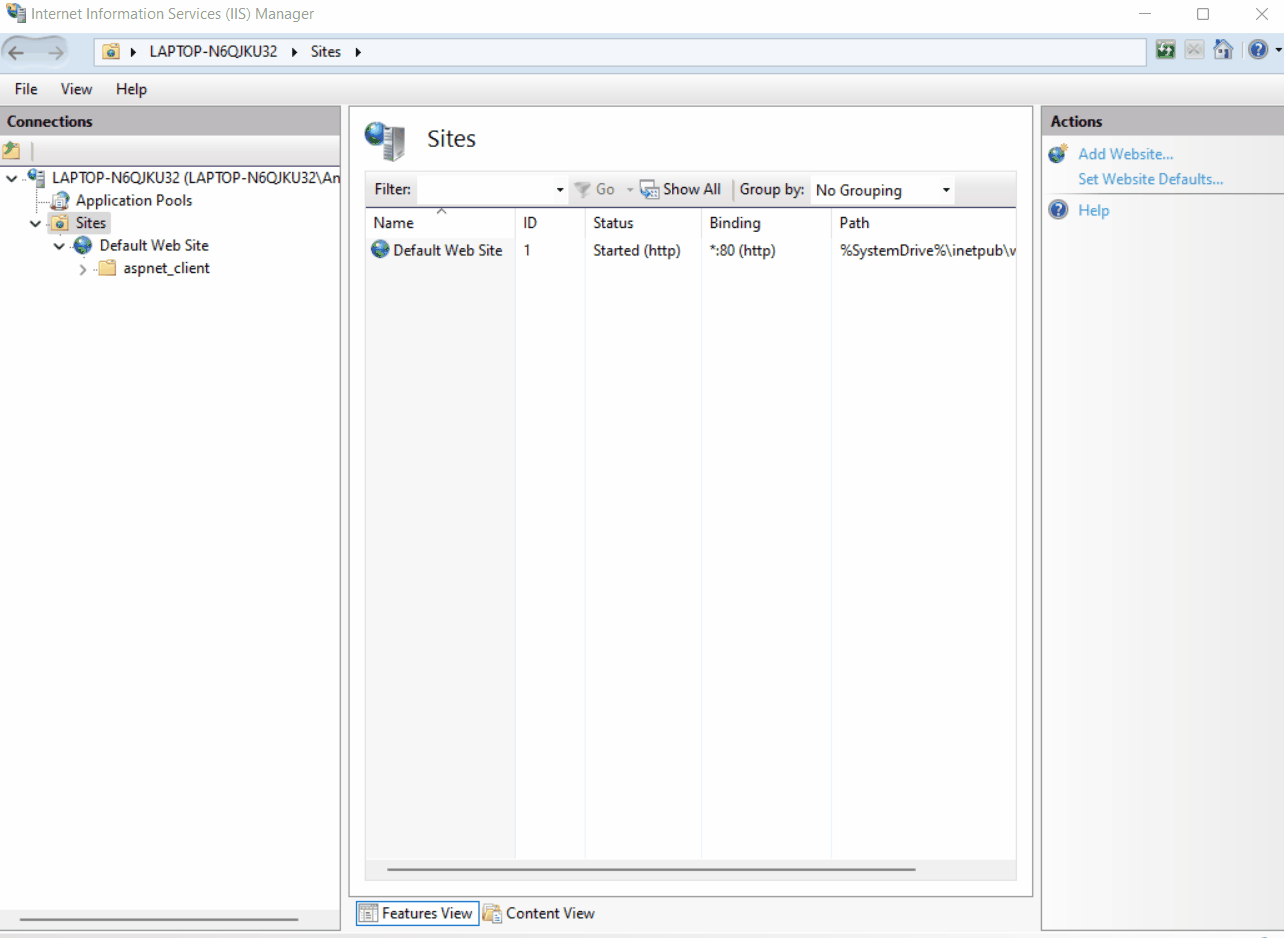Screen dimensions: 1284x938
Task: Collapse the Default Web Site tree node
Action: coord(60,246)
